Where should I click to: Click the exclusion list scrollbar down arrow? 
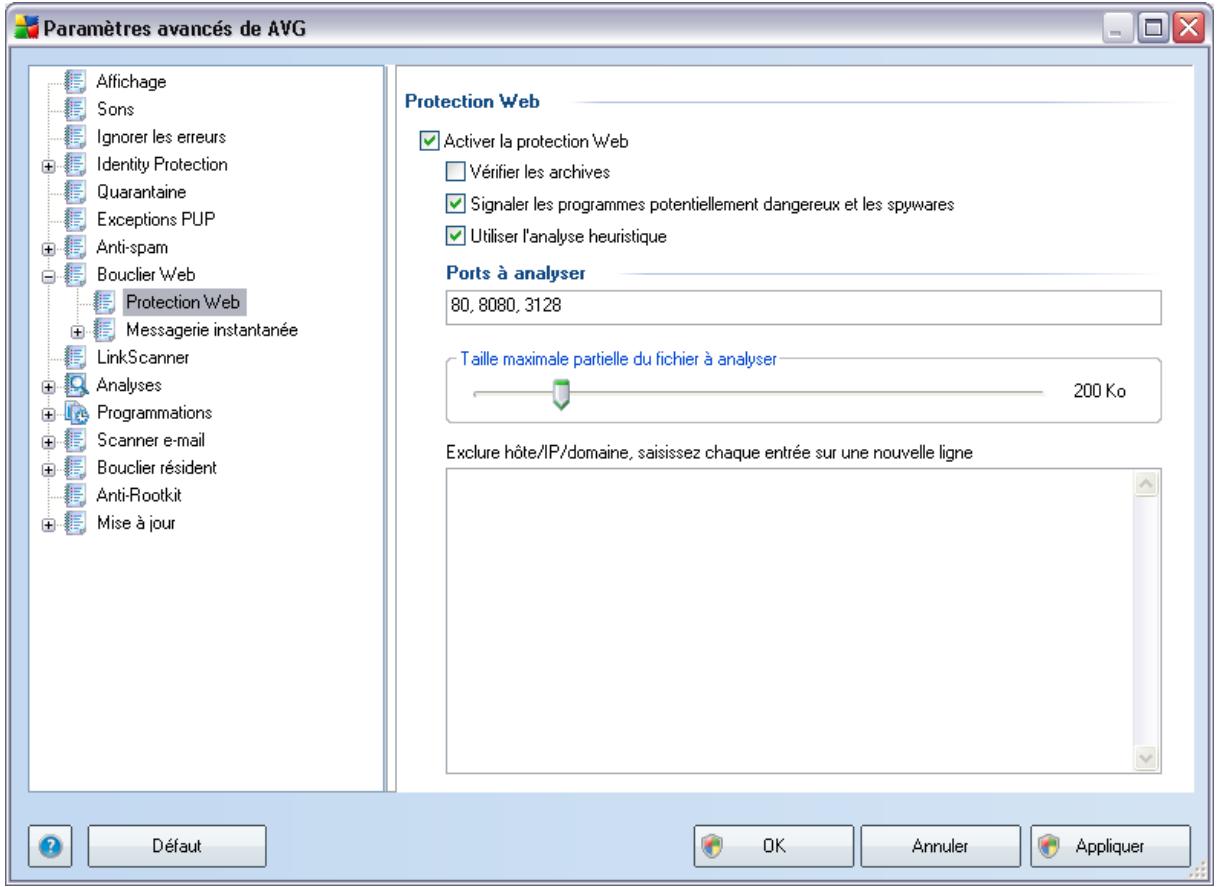(1147, 757)
